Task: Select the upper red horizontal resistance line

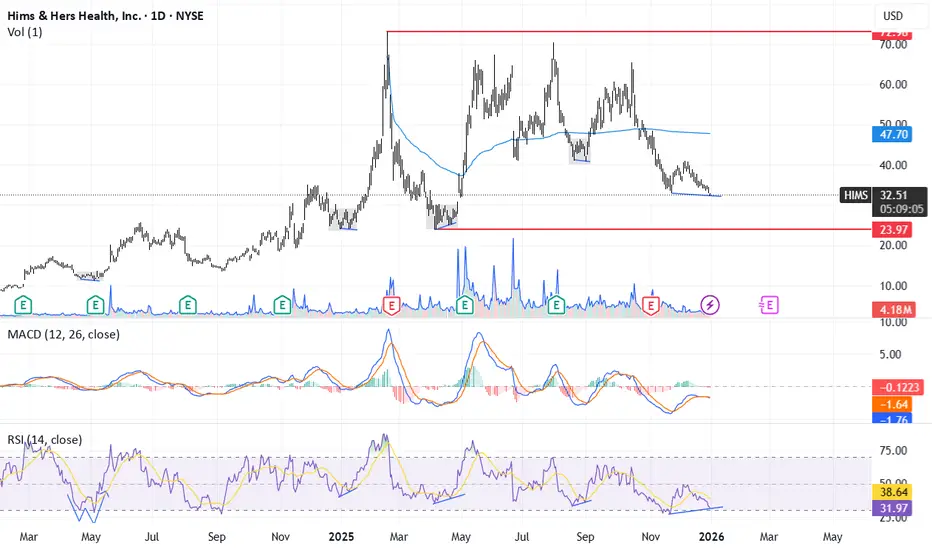Action: [x=629, y=32]
